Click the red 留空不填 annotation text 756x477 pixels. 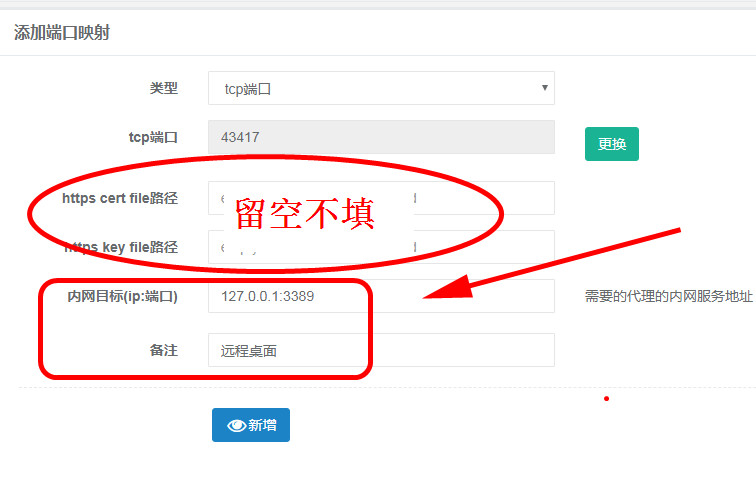pyautogui.click(x=304, y=213)
